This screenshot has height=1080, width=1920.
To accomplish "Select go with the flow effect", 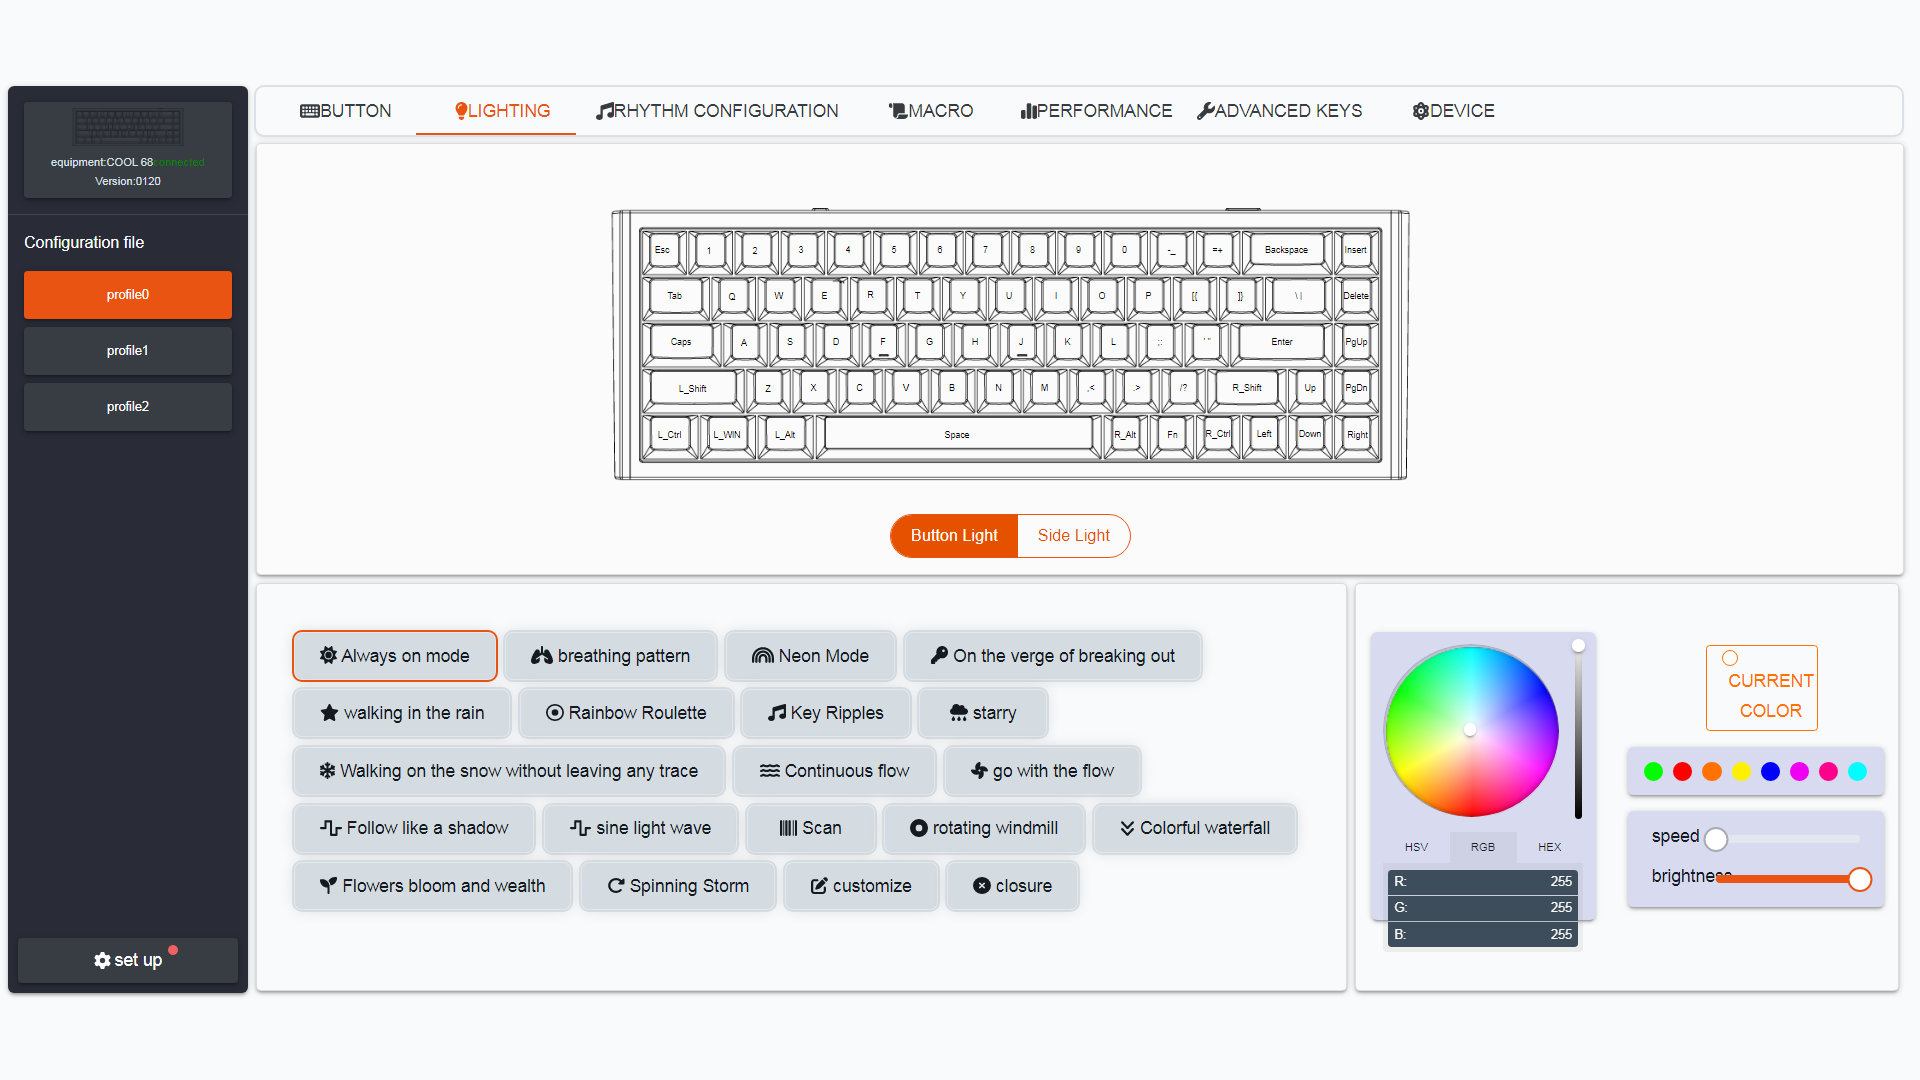I will 1042,771.
